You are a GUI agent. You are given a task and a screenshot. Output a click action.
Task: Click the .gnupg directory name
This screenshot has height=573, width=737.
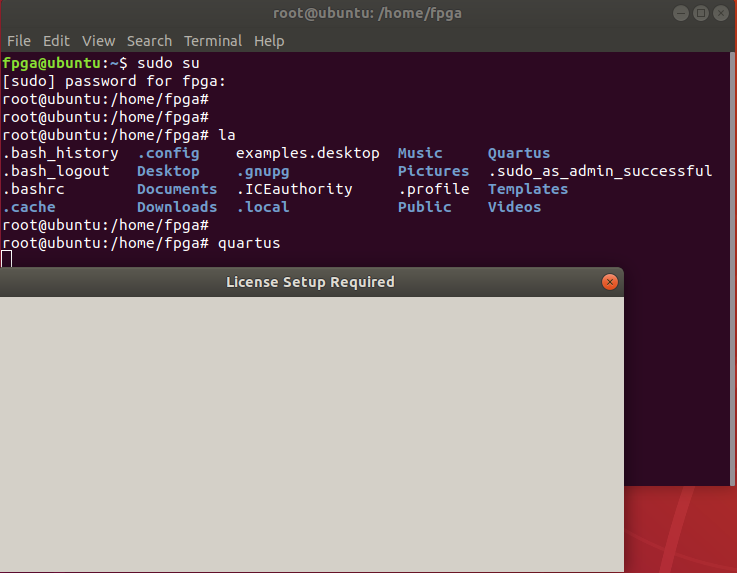pyautogui.click(x=262, y=172)
